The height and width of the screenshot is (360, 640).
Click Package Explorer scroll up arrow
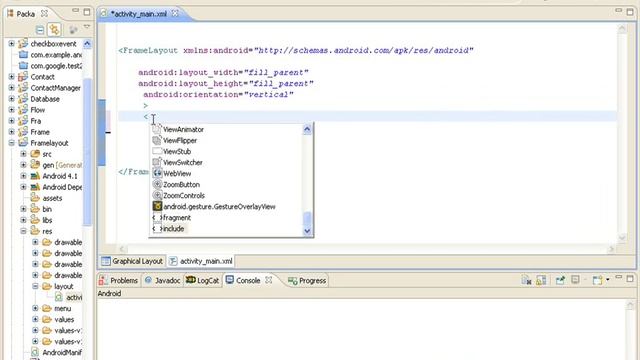[87, 43]
